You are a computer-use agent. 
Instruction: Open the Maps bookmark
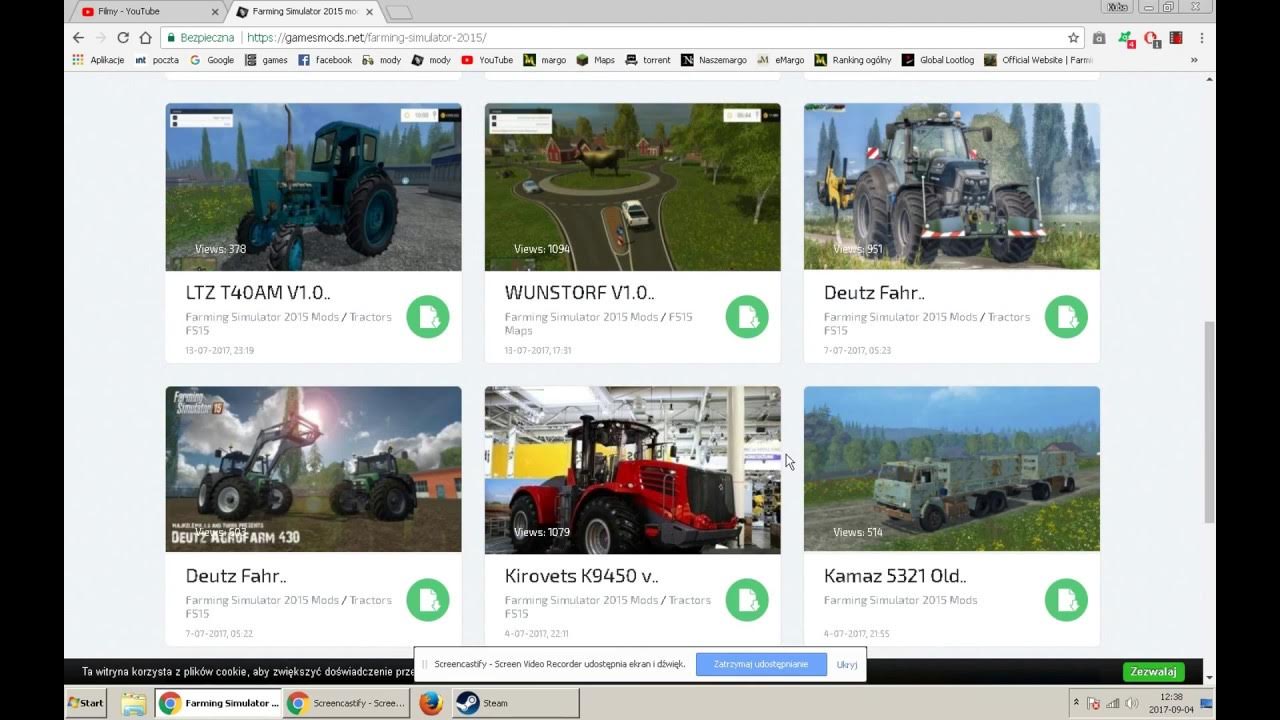pyautogui.click(x=596, y=60)
